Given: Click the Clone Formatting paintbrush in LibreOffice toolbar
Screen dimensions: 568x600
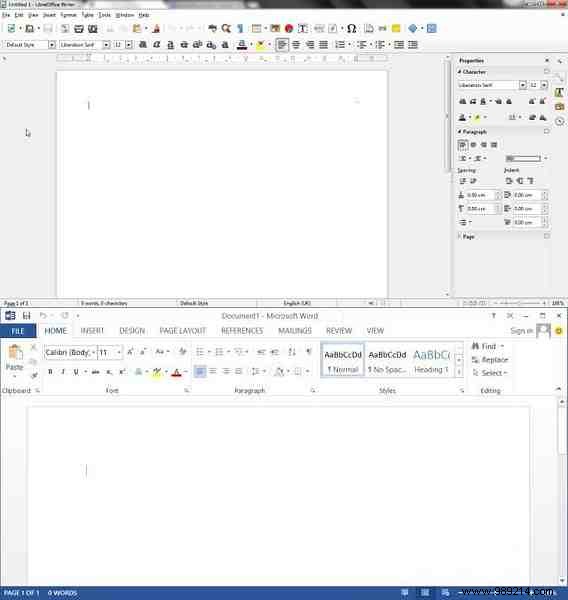Looking at the screenshot, I should coord(156,29).
